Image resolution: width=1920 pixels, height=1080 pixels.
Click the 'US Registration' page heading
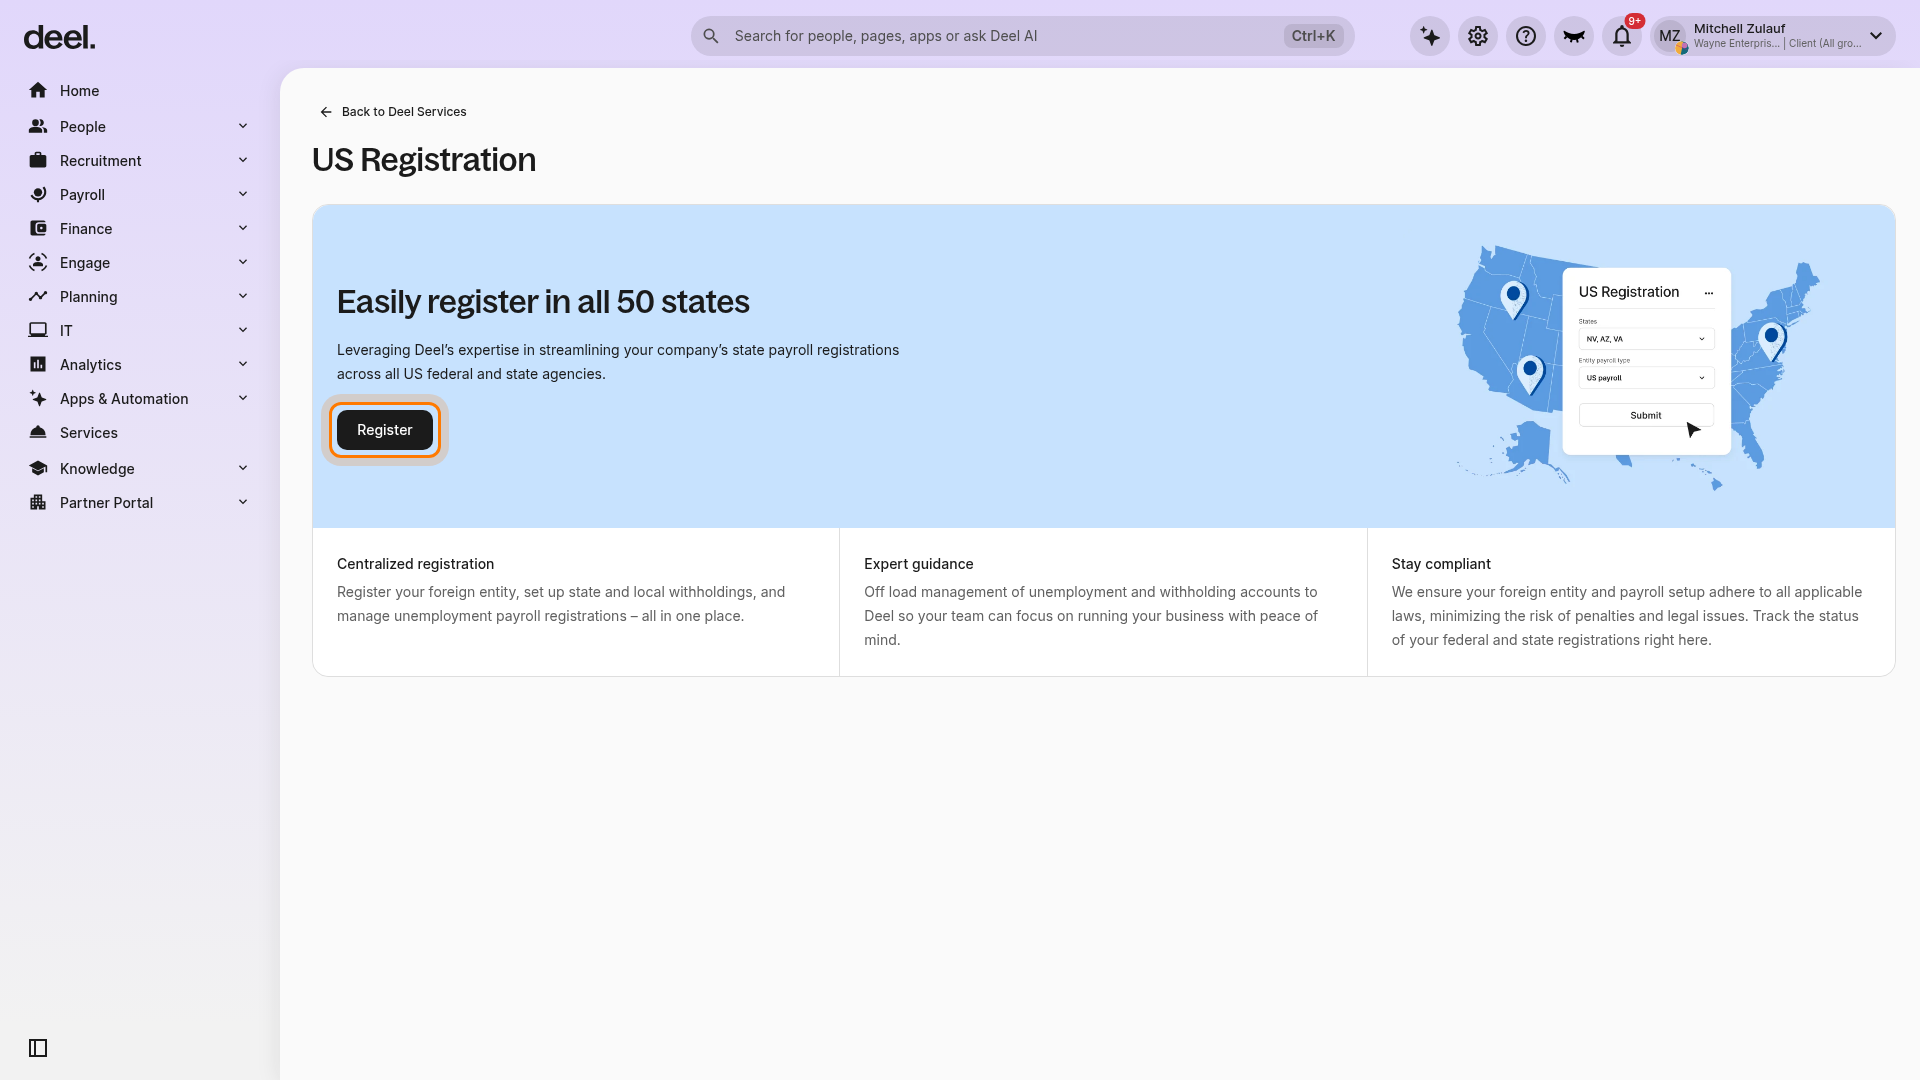[424, 160]
